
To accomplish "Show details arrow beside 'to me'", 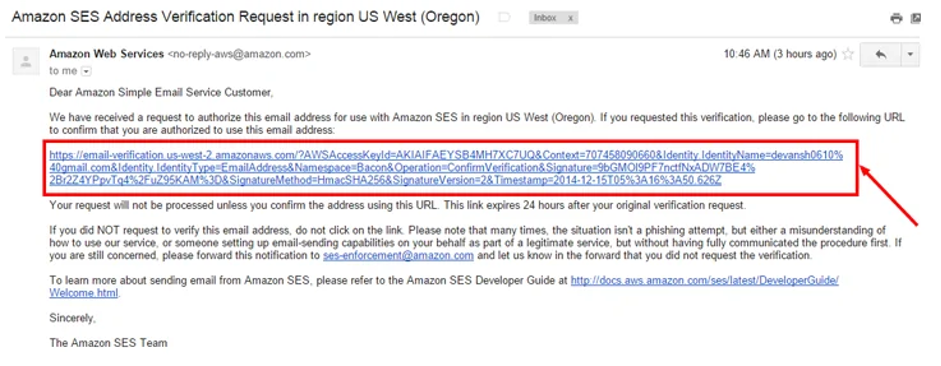I will [x=86, y=71].
